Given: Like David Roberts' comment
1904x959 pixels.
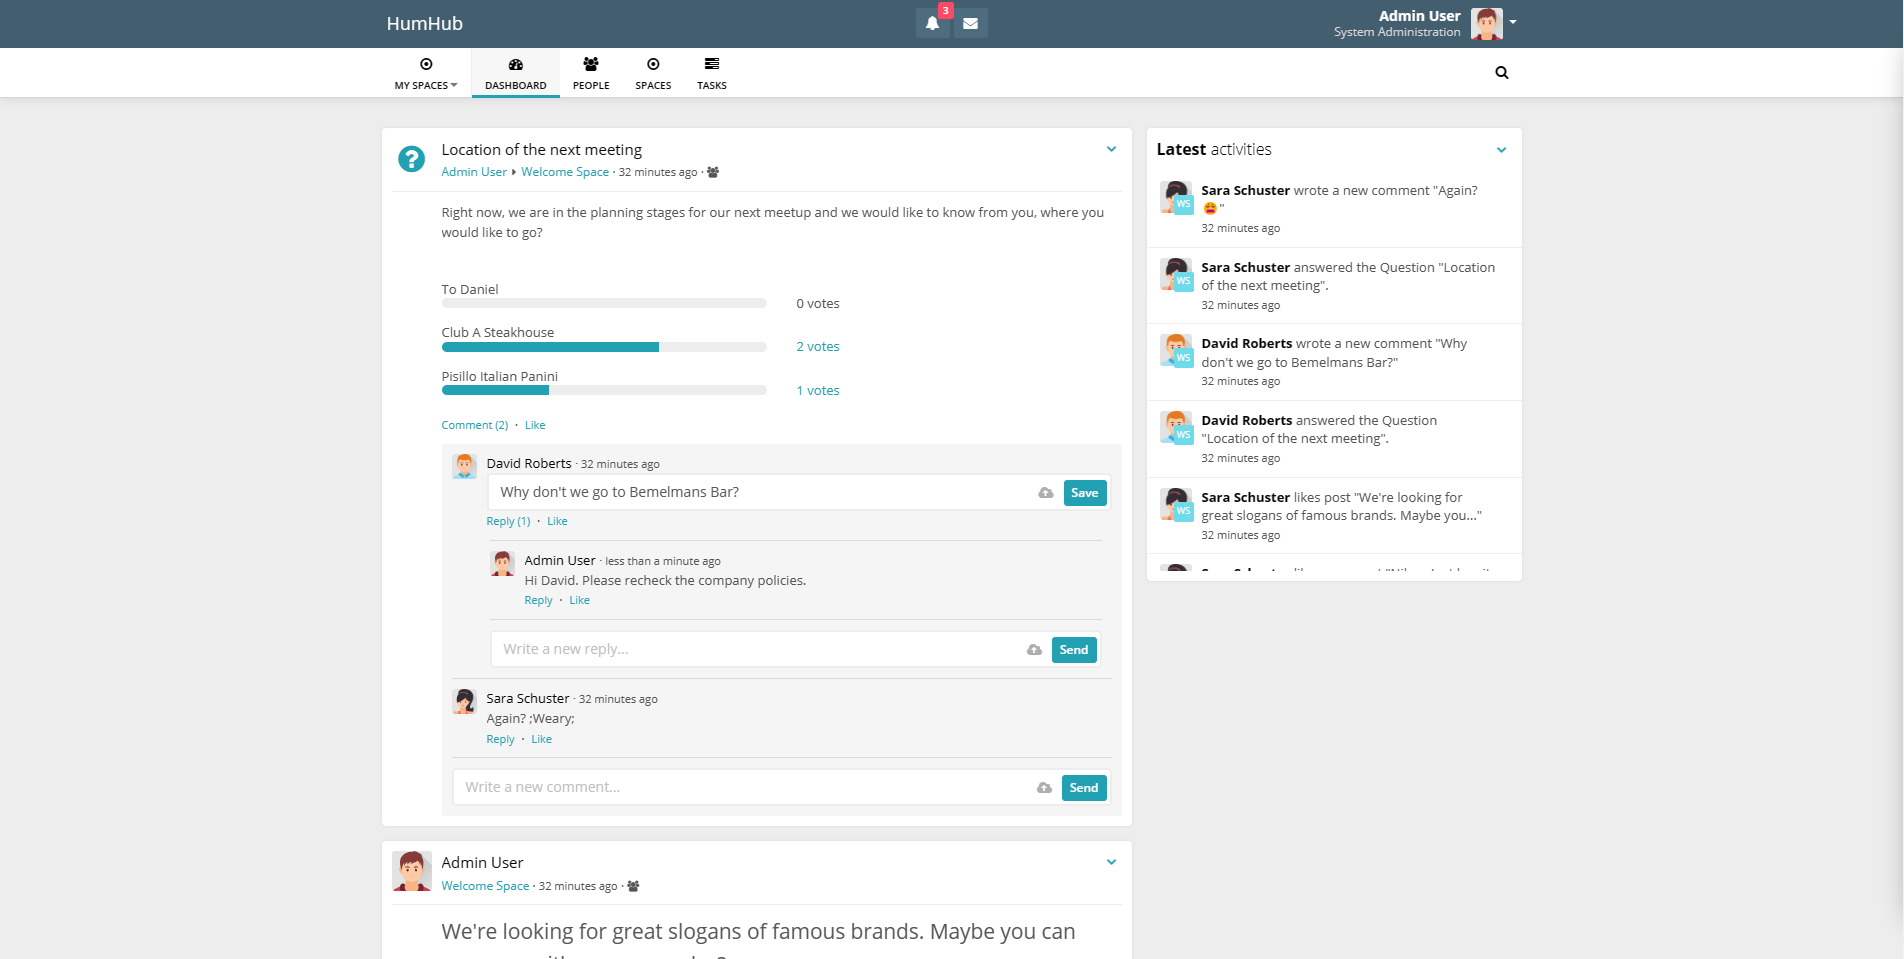Looking at the screenshot, I should pos(557,521).
